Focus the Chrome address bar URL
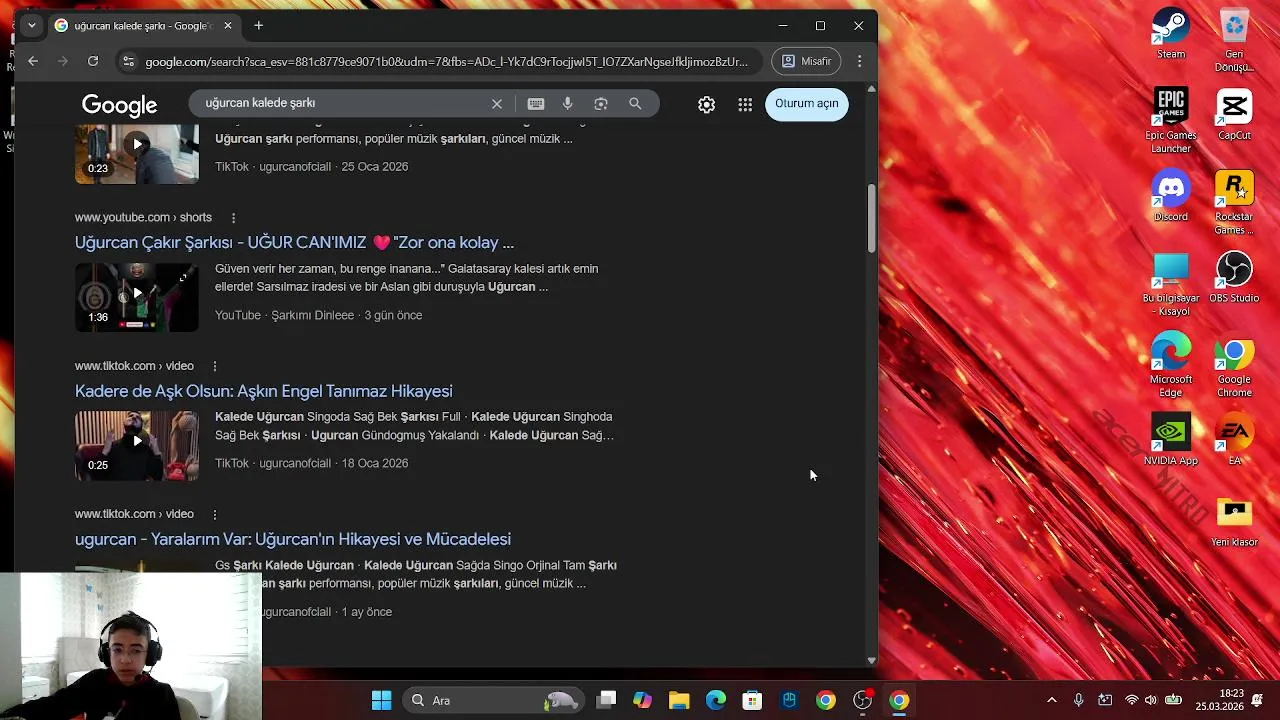This screenshot has height=720, width=1280. click(x=446, y=61)
